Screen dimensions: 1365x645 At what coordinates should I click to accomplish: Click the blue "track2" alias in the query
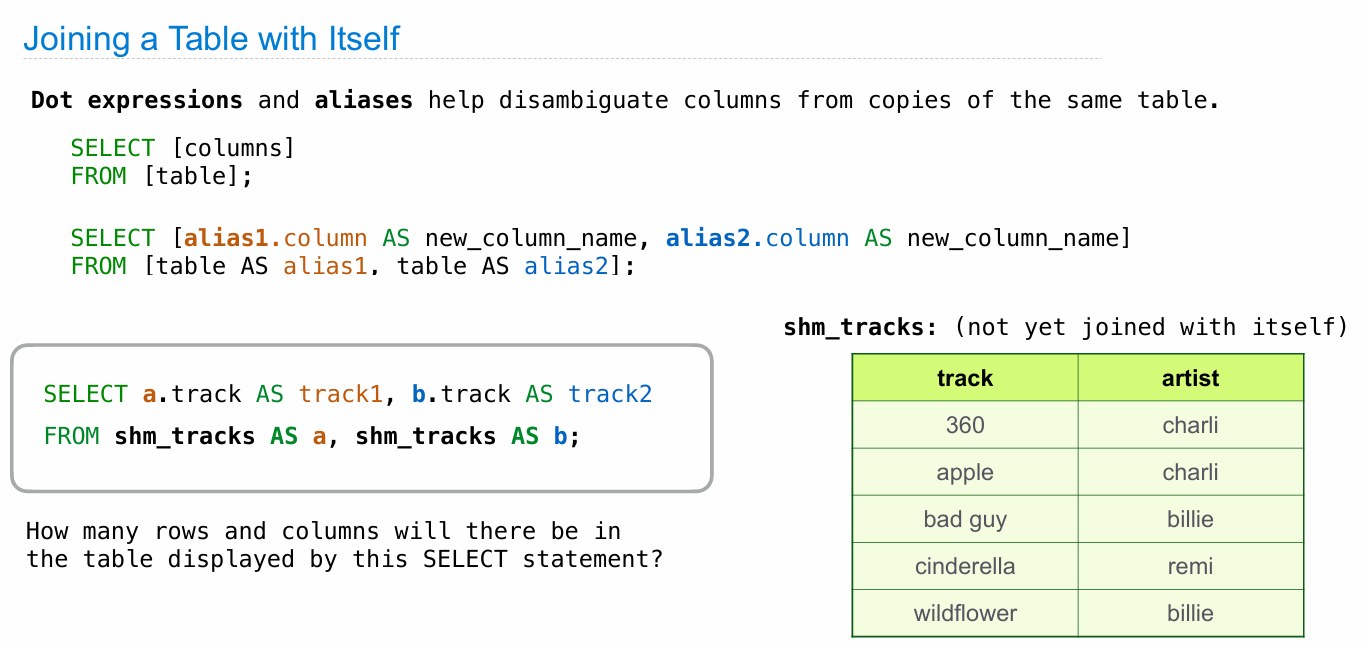coord(610,394)
